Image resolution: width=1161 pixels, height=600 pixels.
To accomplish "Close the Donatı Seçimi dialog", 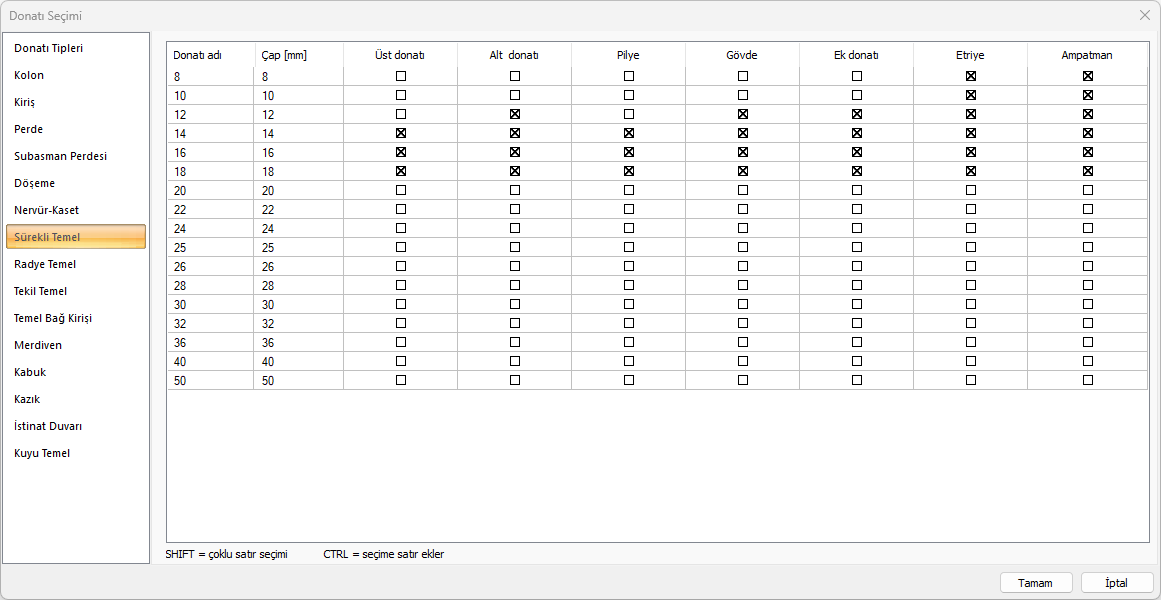I will [x=1145, y=15].
